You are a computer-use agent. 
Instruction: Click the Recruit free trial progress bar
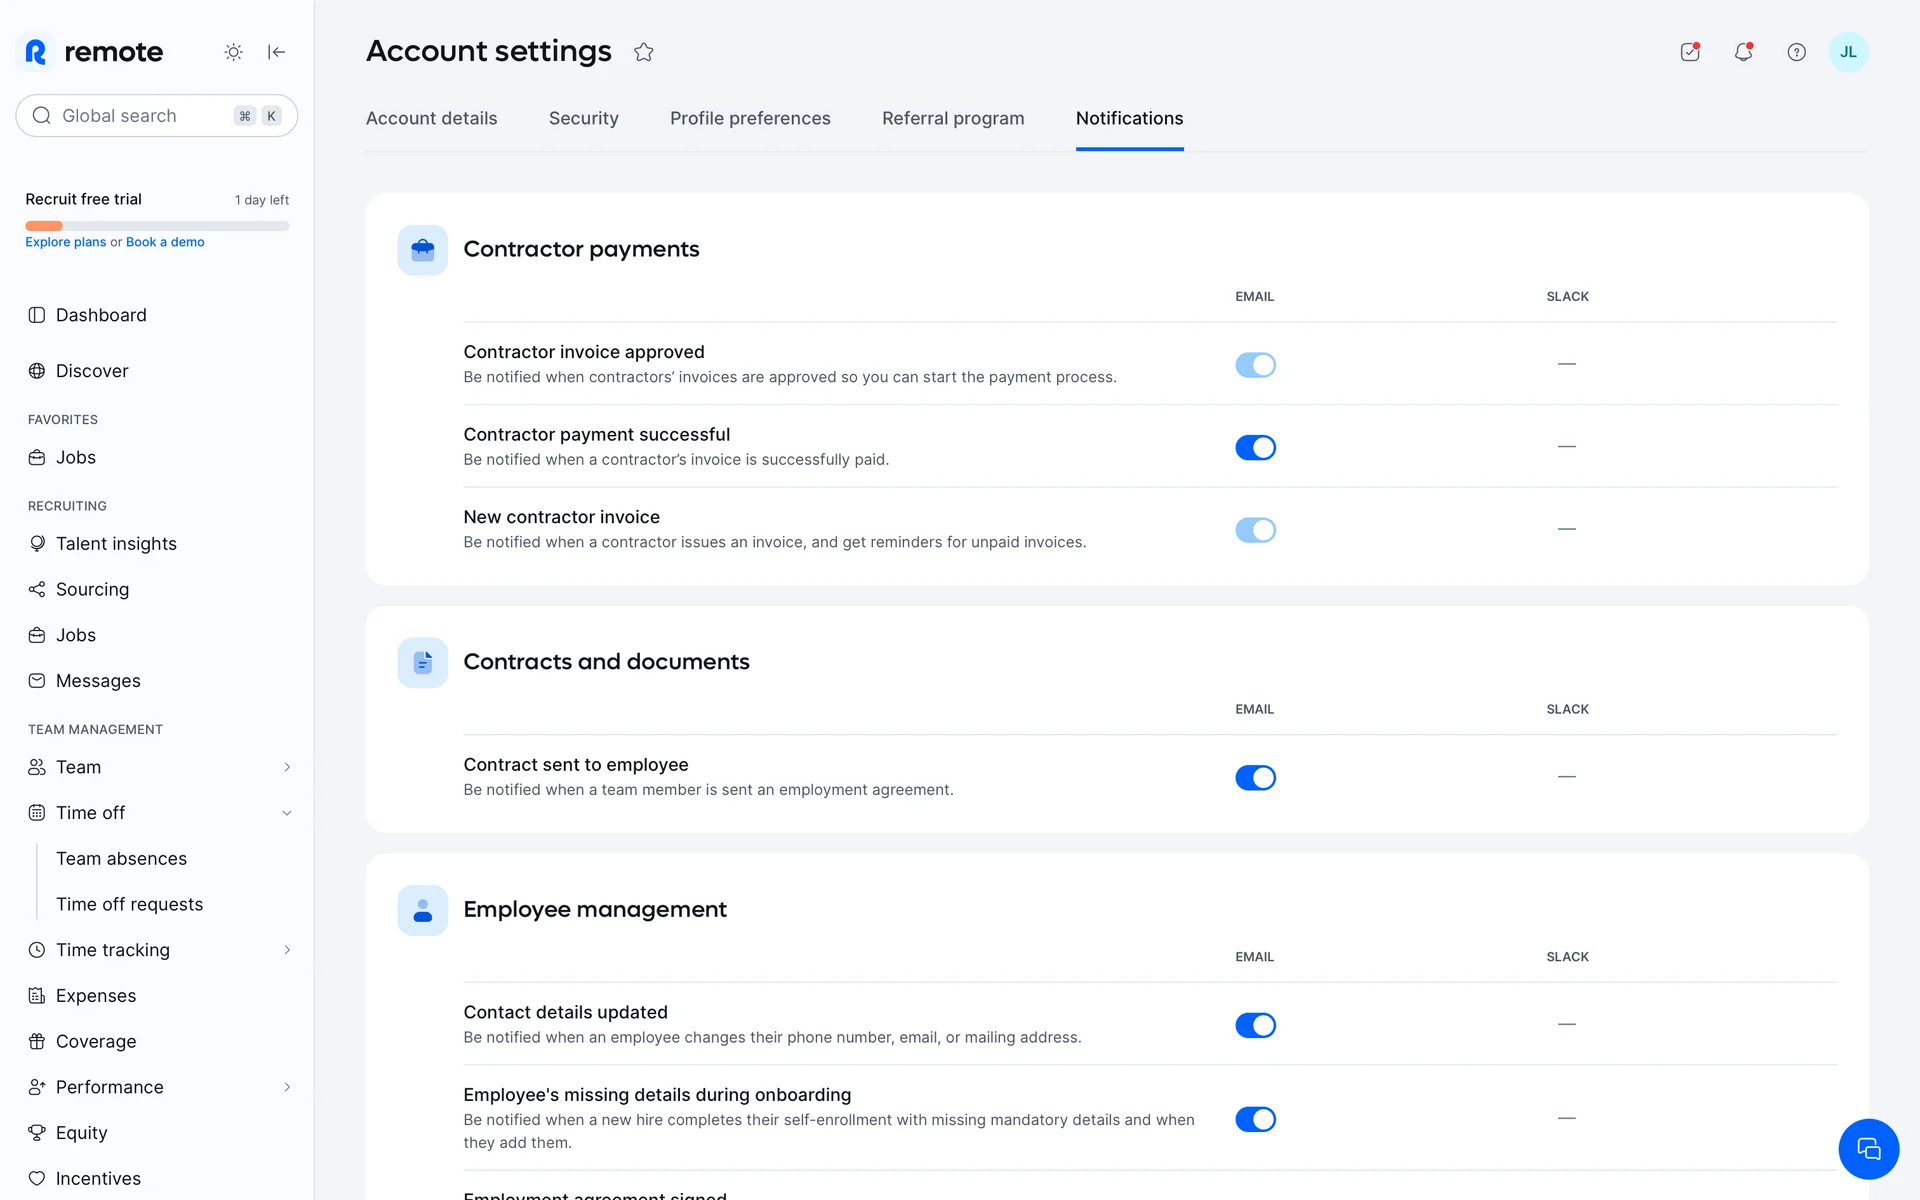tap(157, 226)
